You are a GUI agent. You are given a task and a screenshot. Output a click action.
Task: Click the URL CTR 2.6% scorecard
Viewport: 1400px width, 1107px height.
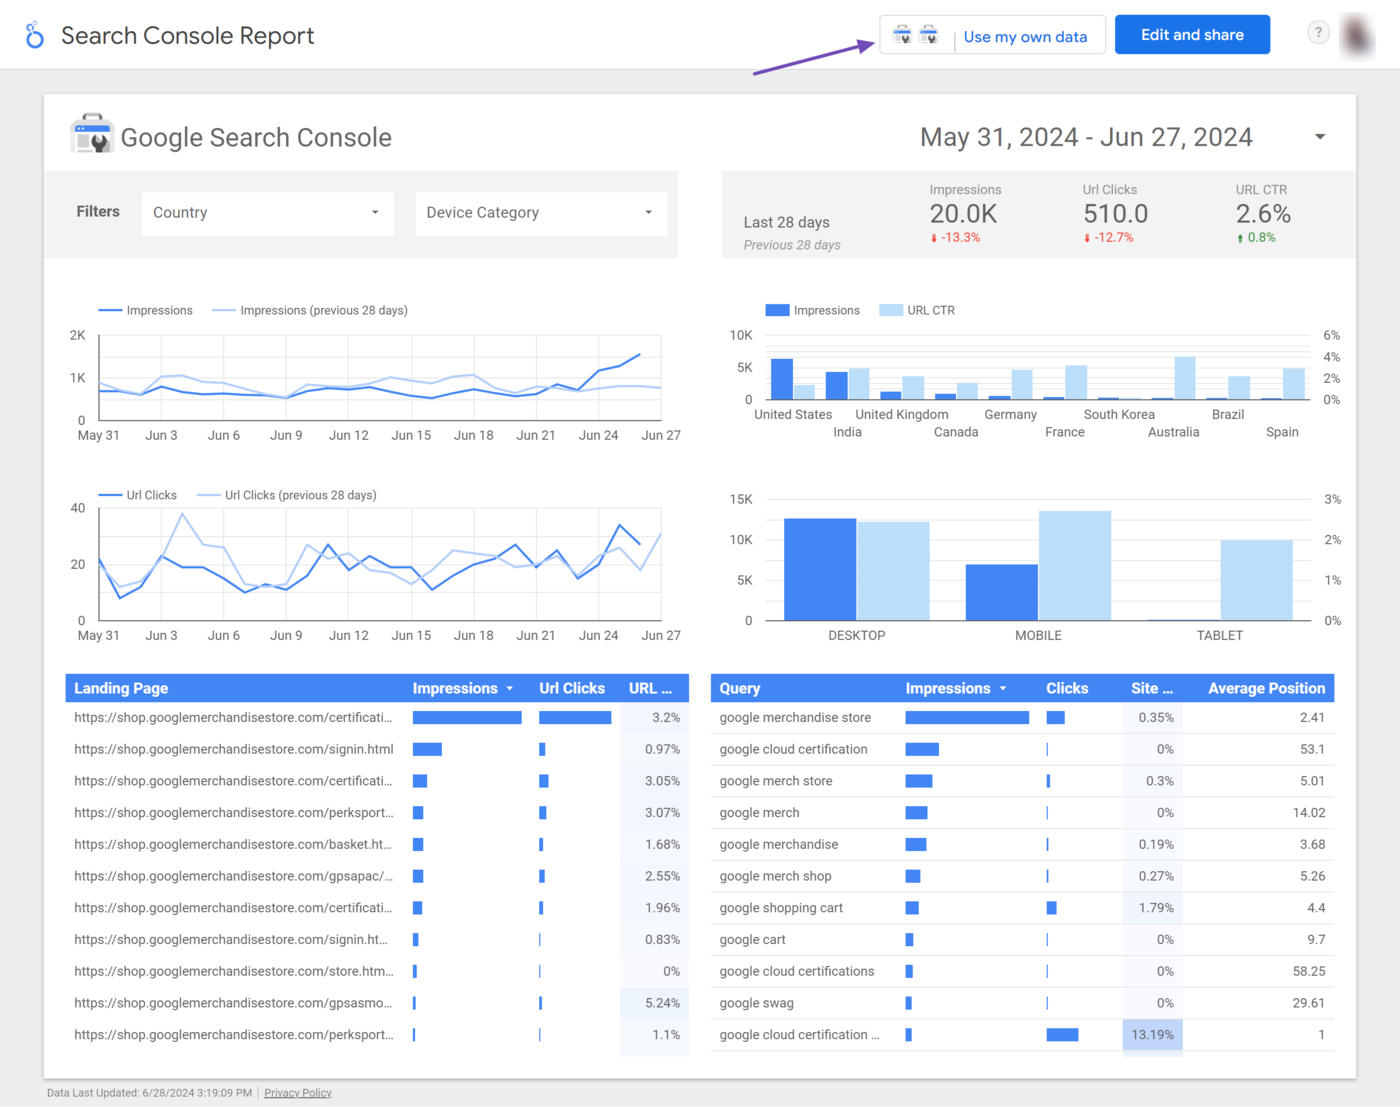(x=1262, y=214)
